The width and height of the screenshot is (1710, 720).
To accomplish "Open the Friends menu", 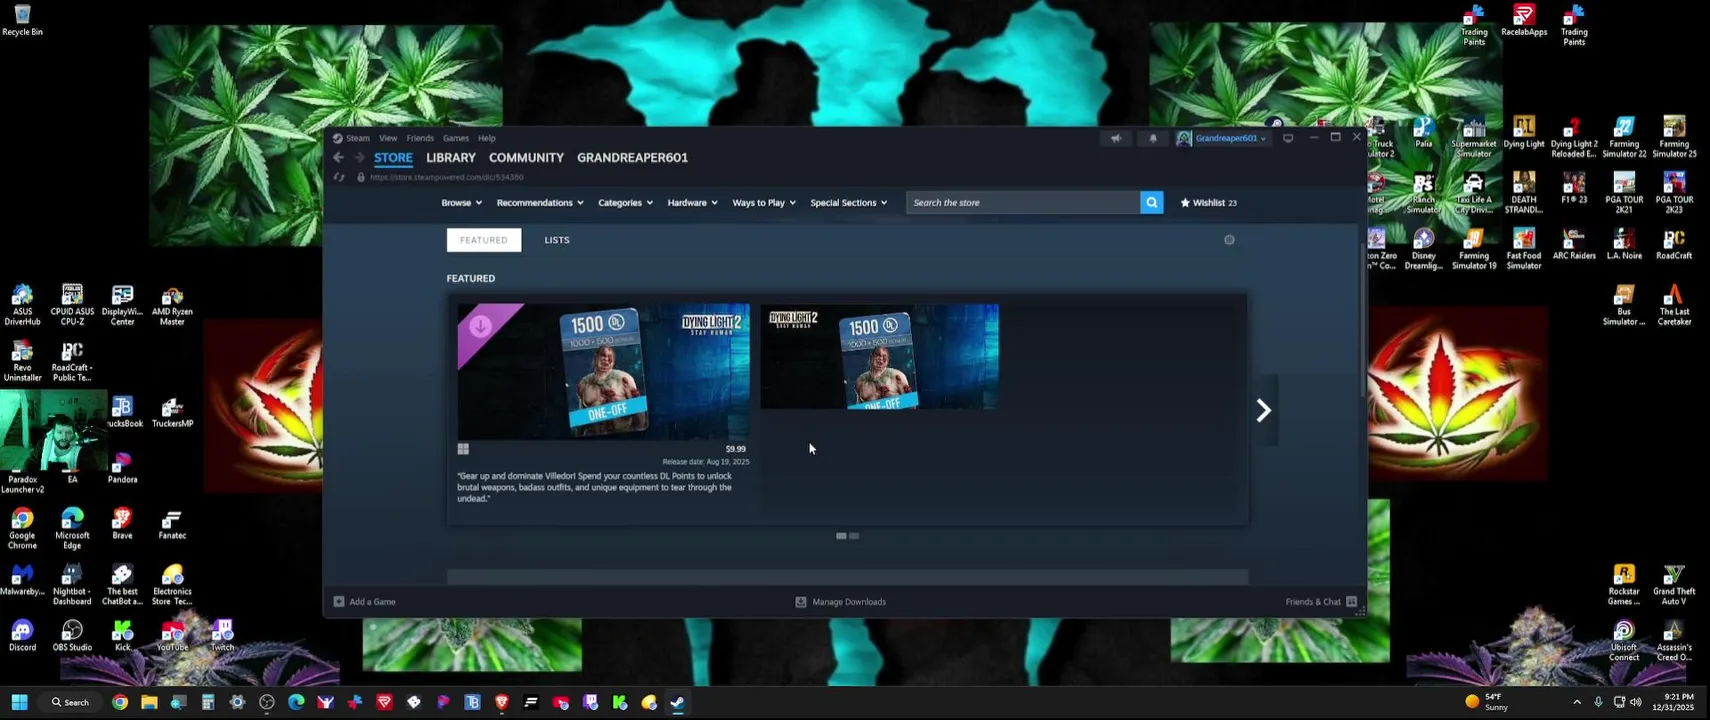I will [x=420, y=138].
